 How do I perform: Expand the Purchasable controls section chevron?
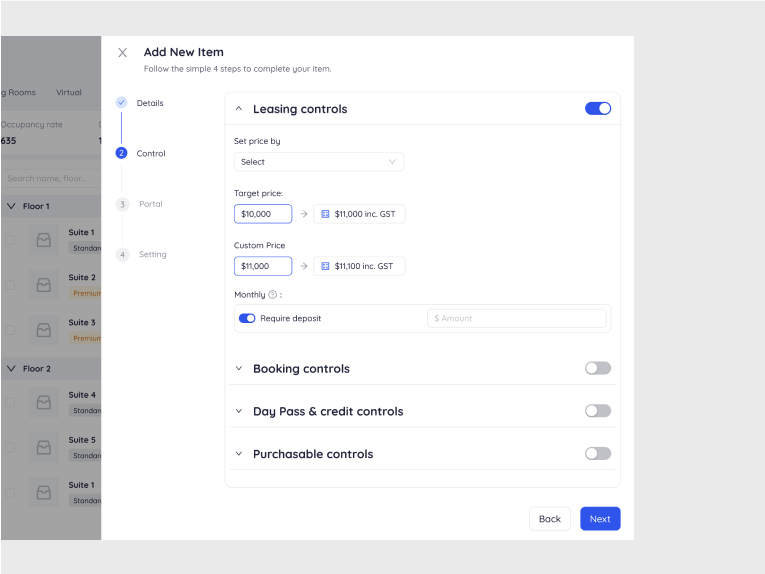(x=239, y=454)
